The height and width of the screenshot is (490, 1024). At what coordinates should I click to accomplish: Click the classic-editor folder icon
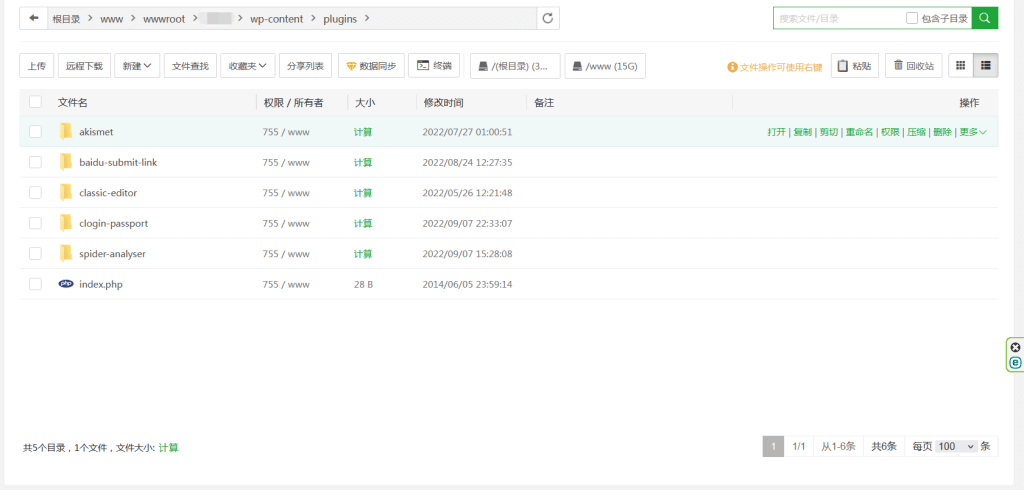tap(65, 193)
